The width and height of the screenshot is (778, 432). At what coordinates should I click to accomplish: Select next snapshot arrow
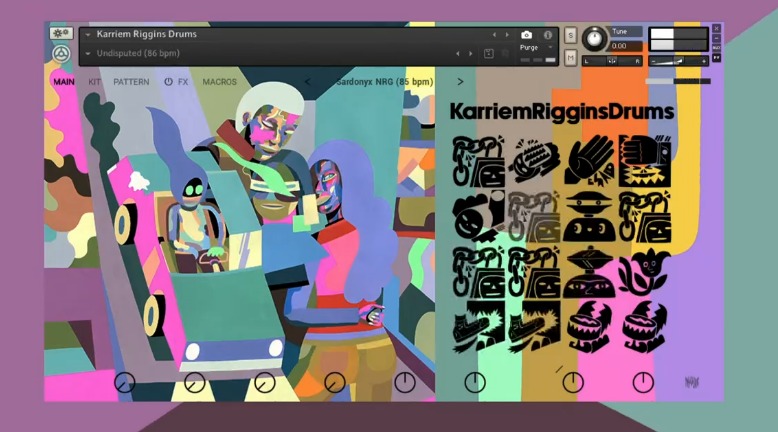pyautogui.click(x=470, y=54)
